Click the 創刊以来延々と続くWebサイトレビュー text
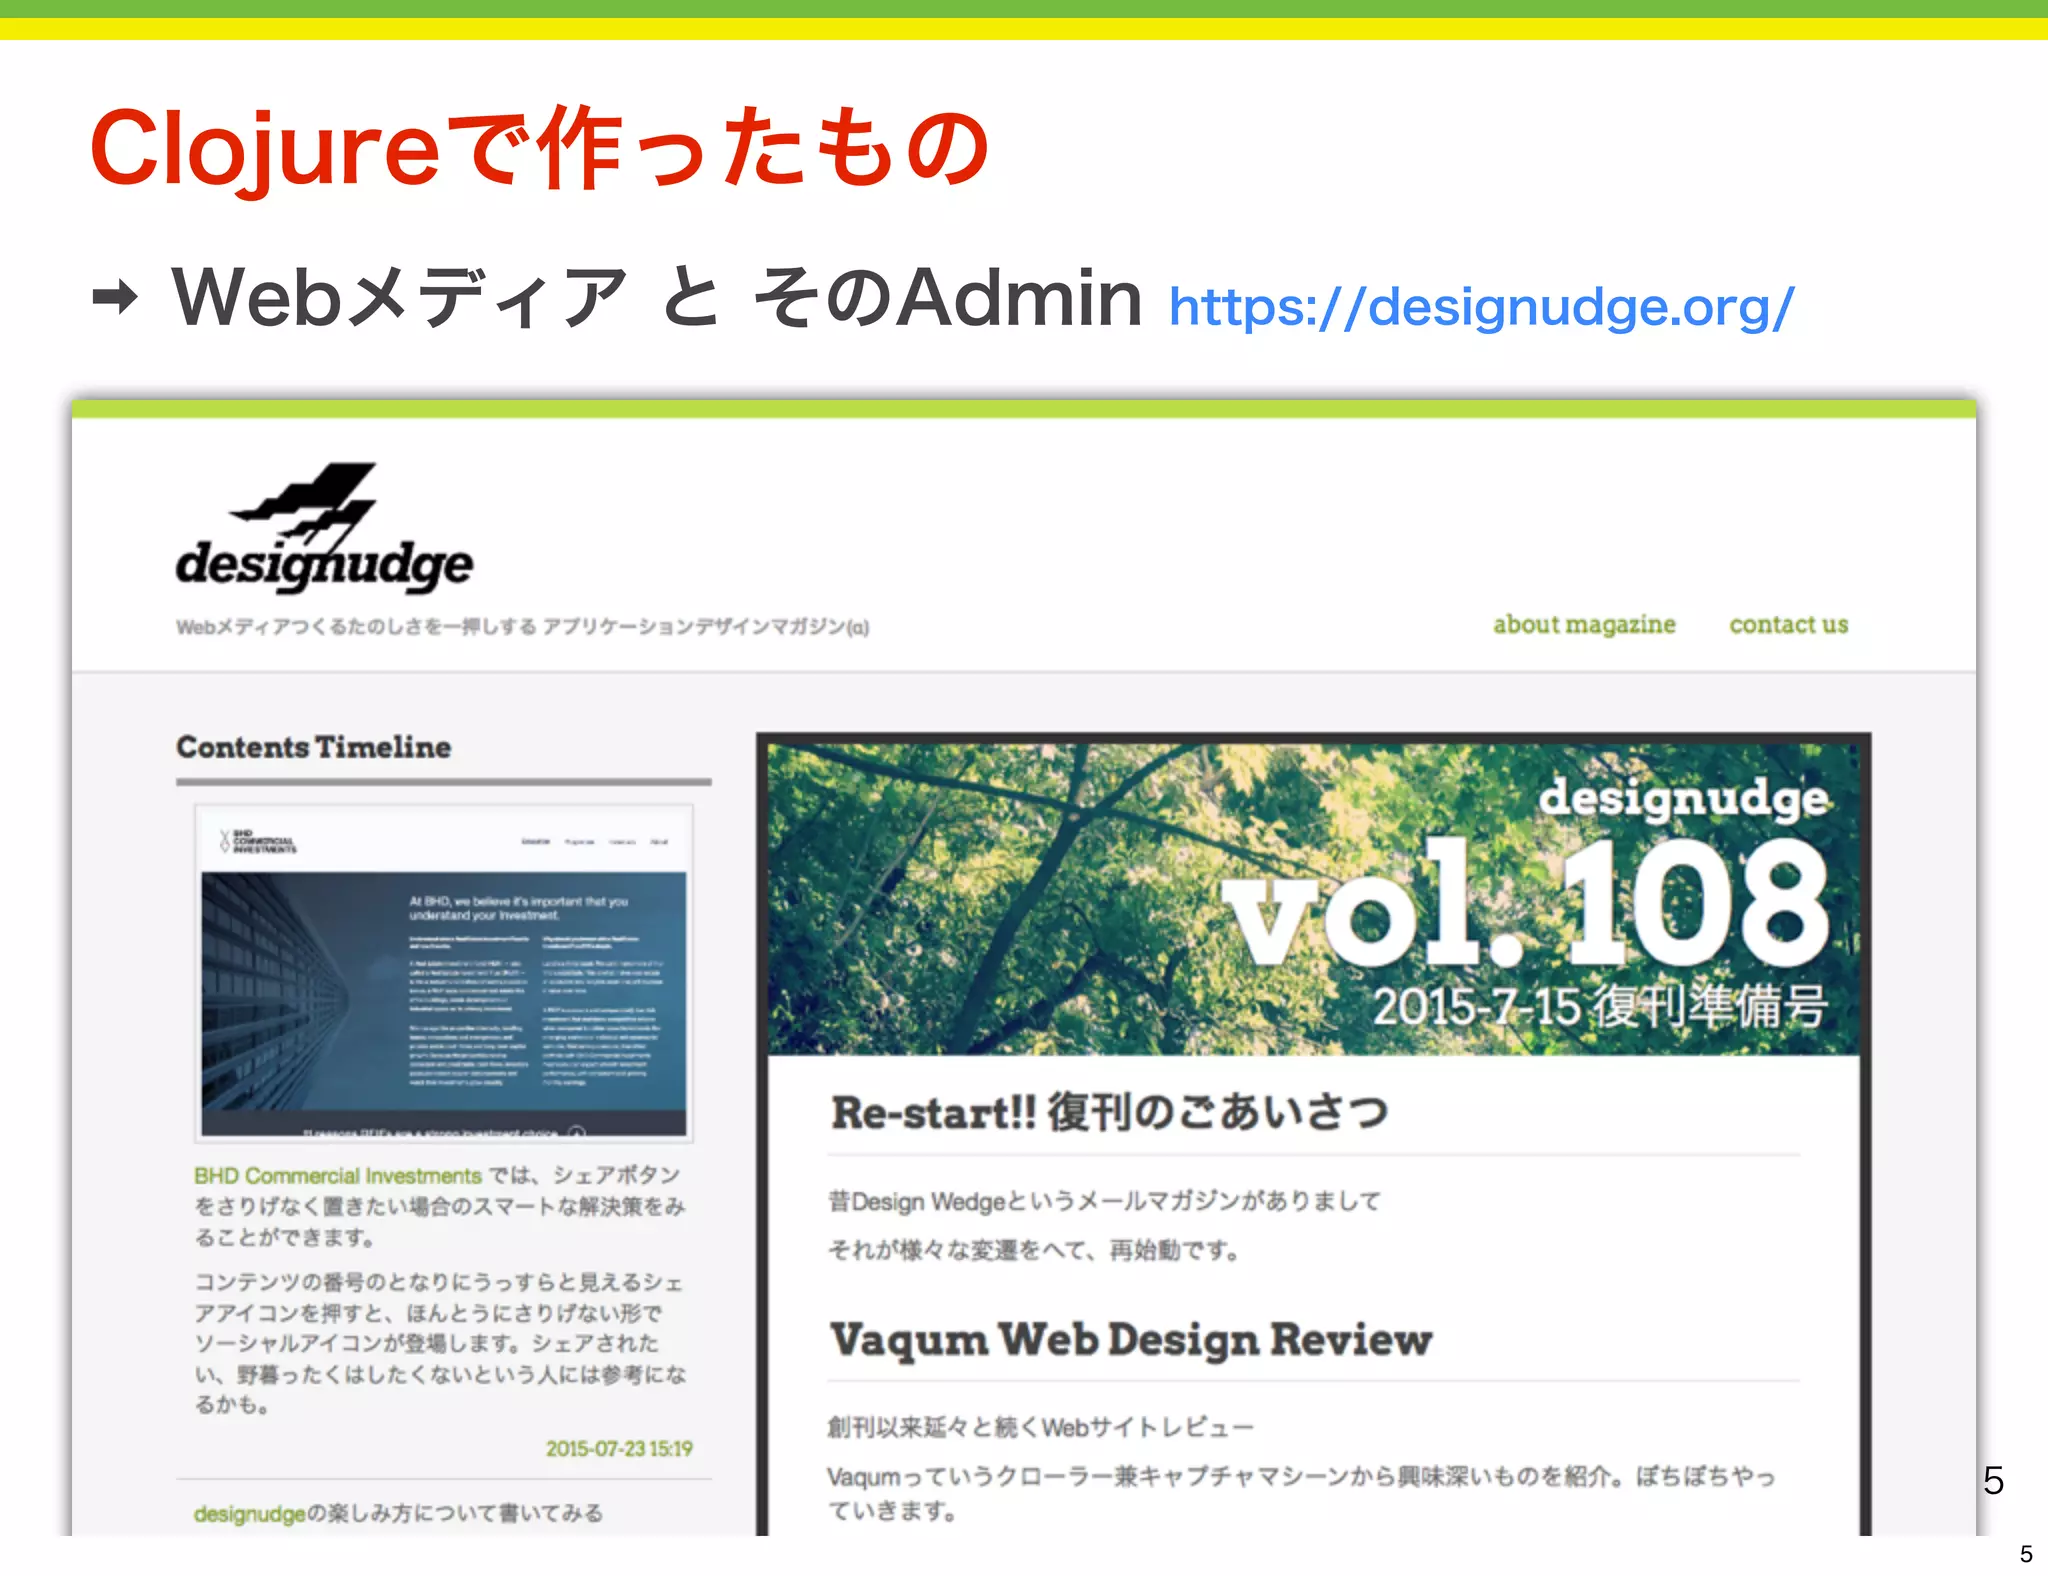The height and width of the screenshot is (1576, 2048). [1040, 1427]
